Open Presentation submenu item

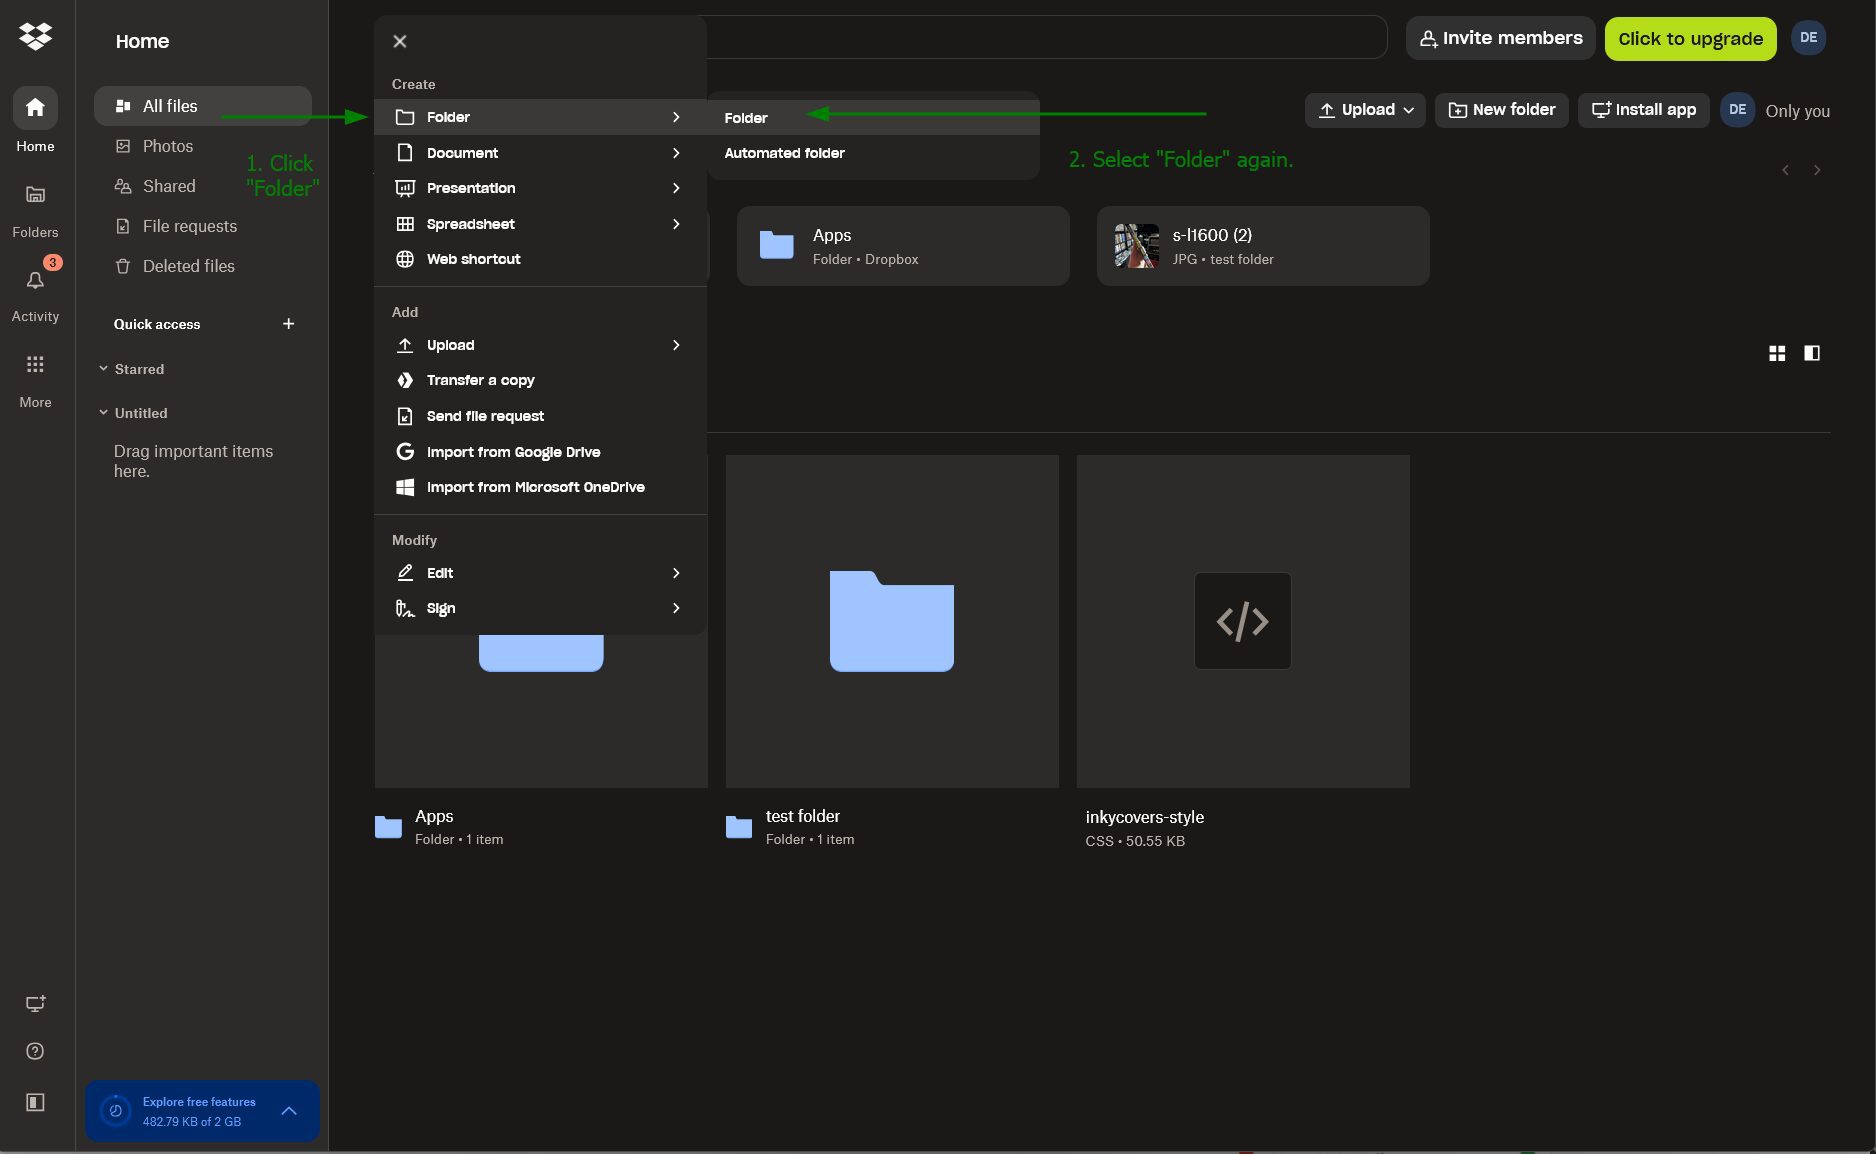pos(540,188)
